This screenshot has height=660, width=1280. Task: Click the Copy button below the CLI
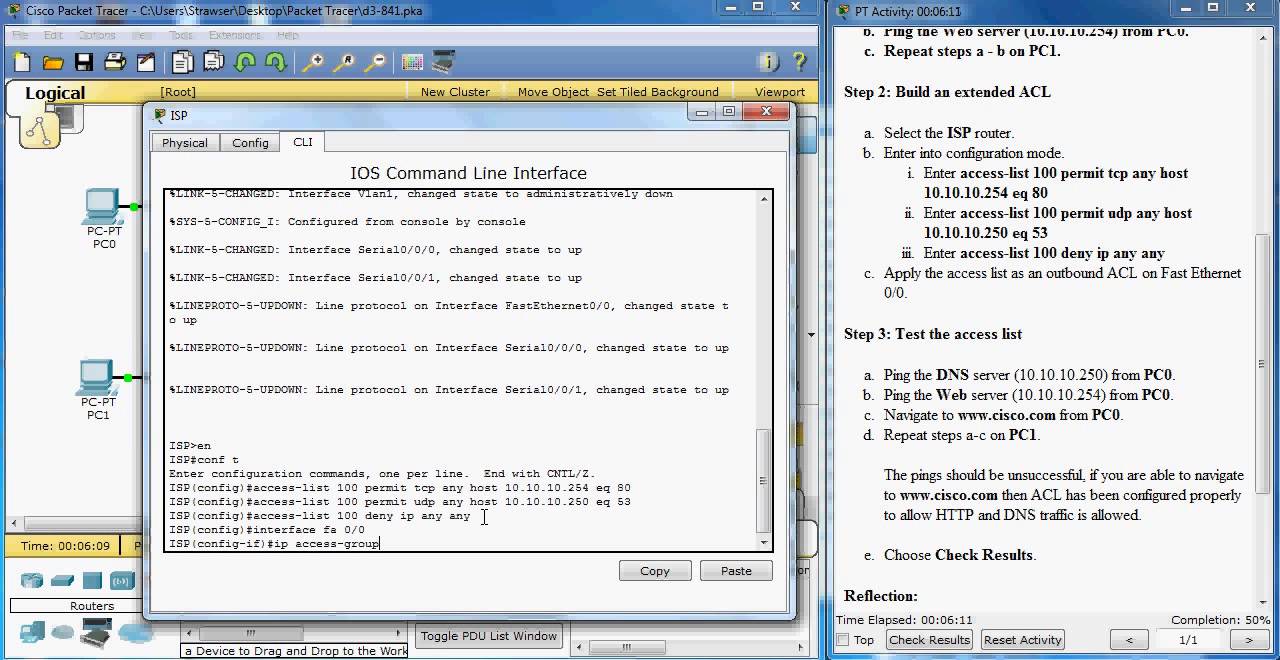pyautogui.click(x=655, y=571)
